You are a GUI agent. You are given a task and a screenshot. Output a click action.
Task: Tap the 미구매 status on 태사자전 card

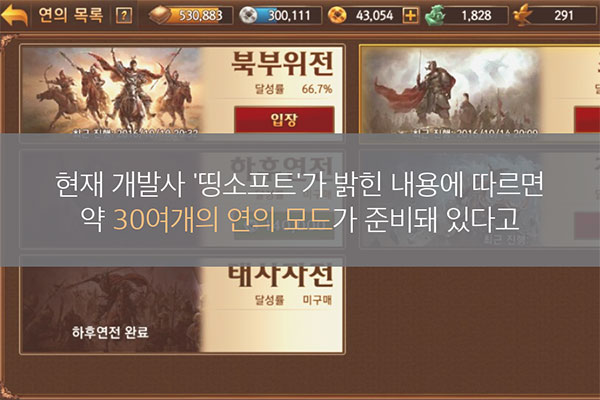[317, 300]
